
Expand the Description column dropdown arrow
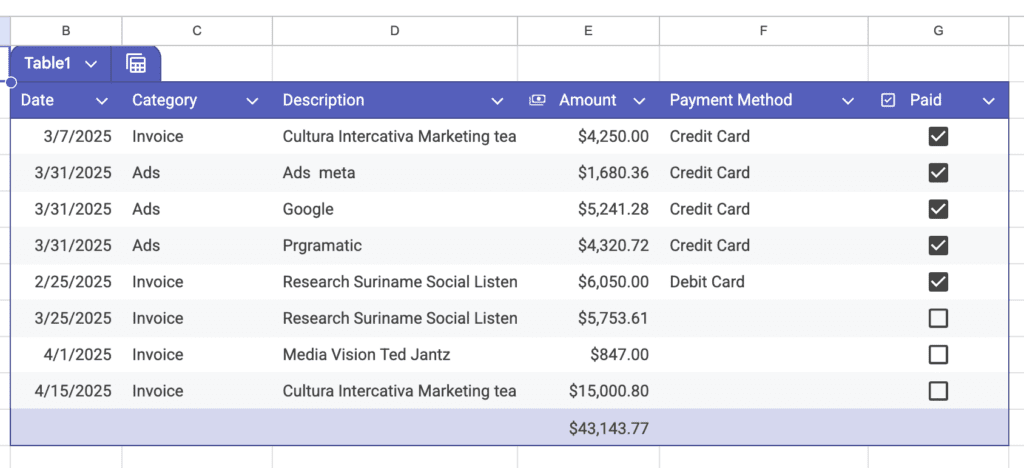(498, 100)
